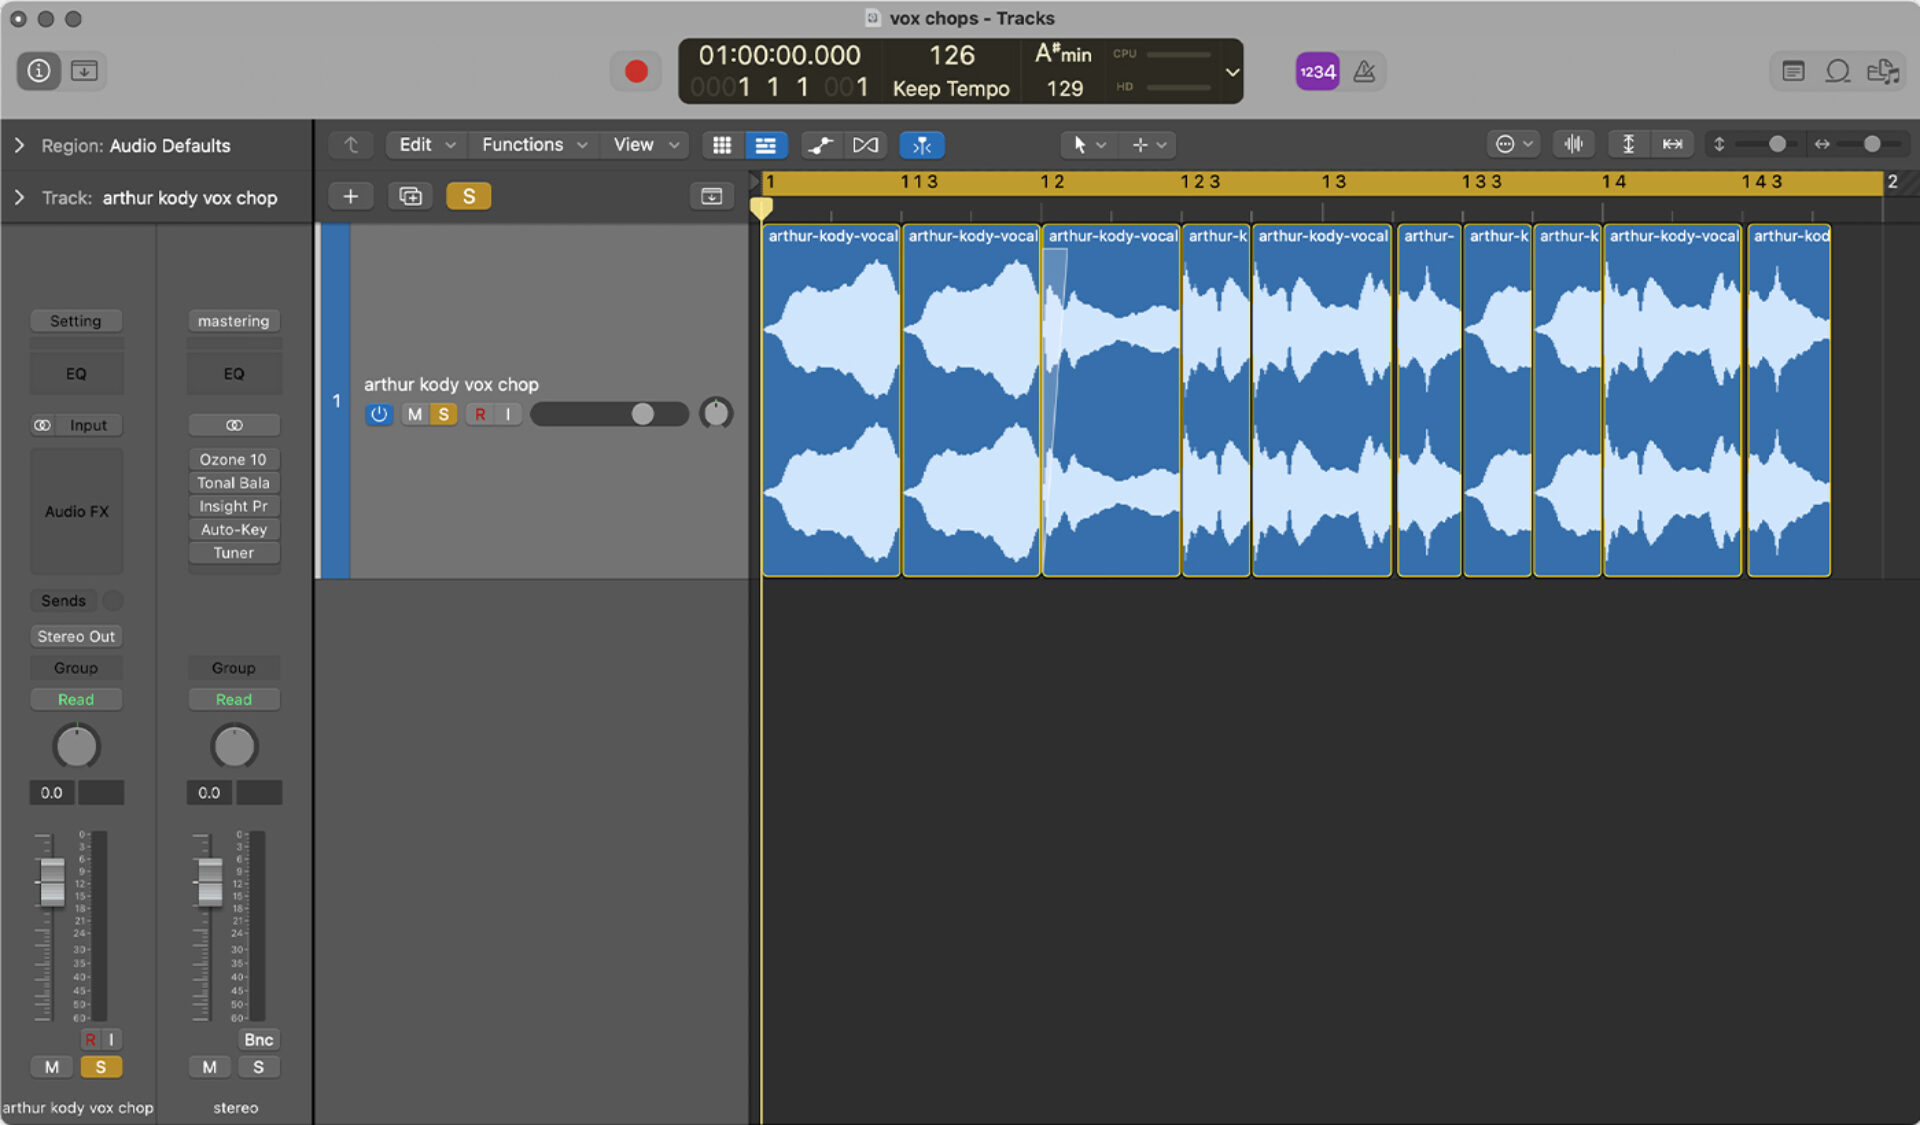
Task: Open the Edit menu
Action: click(417, 144)
